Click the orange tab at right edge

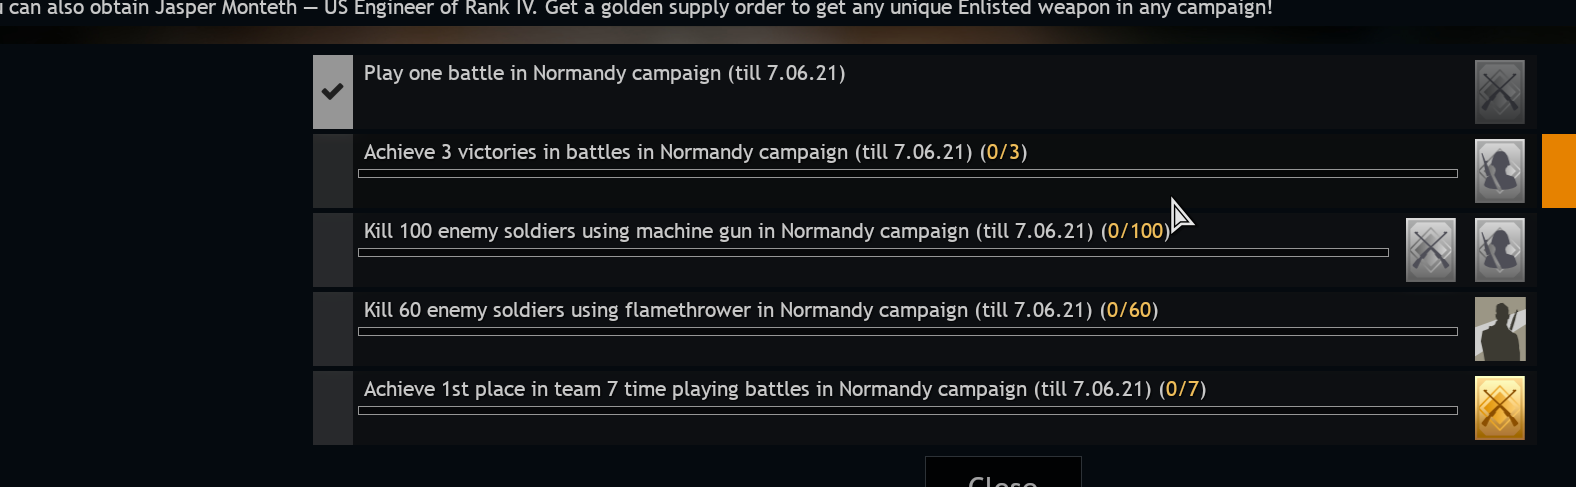point(1558,171)
